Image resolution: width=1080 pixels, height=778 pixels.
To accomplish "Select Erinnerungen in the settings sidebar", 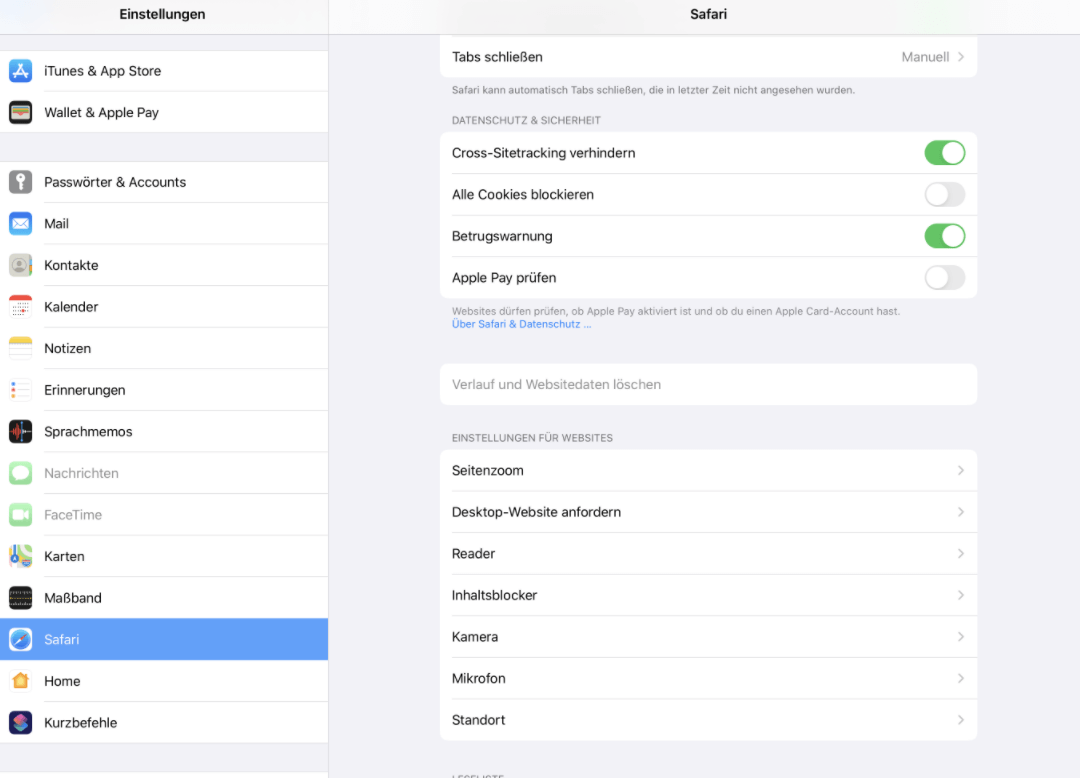I will [85, 390].
